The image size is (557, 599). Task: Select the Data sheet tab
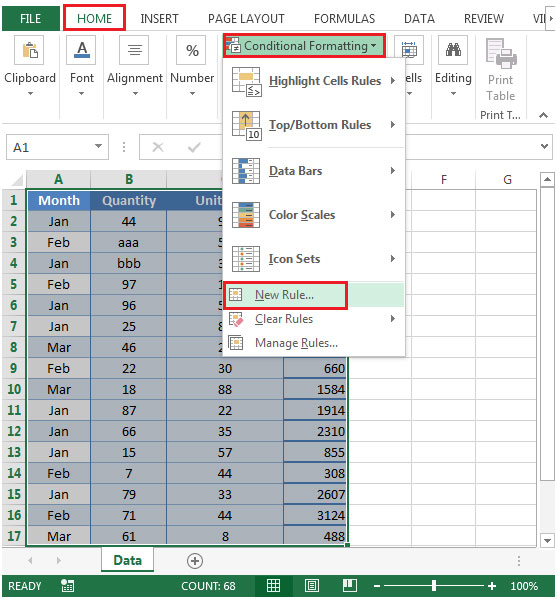[x=128, y=560]
